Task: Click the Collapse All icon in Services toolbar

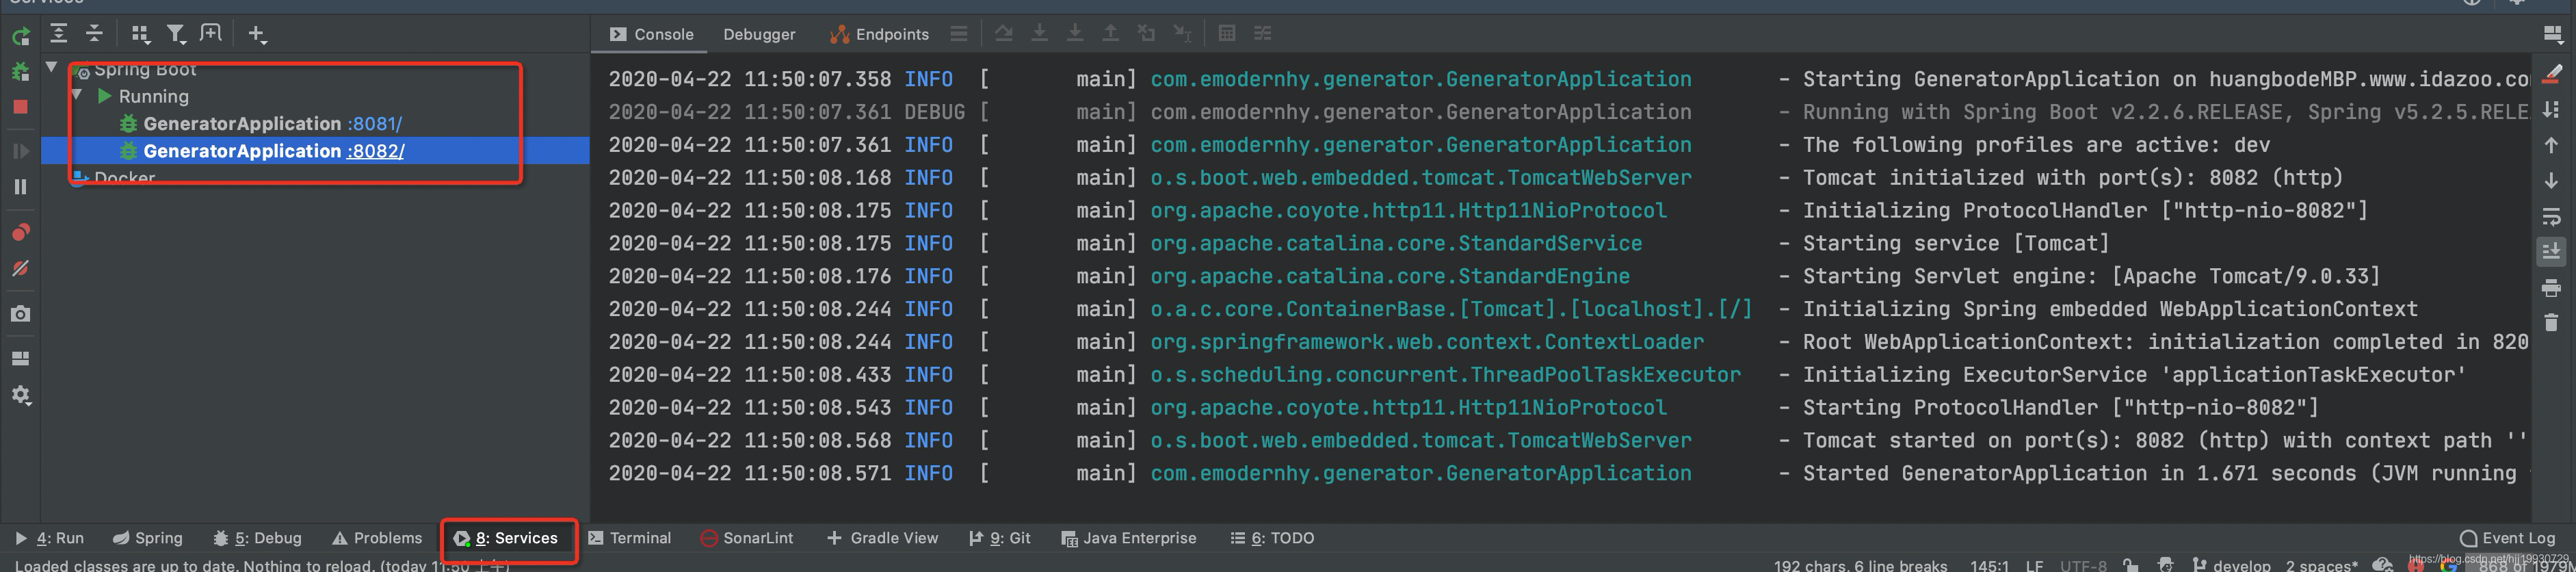Action: [94, 34]
